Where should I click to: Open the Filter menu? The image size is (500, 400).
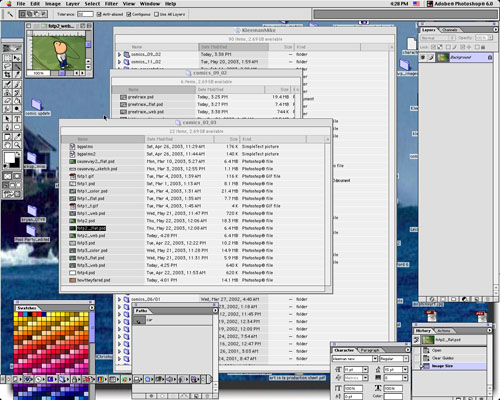pyautogui.click(x=111, y=4)
